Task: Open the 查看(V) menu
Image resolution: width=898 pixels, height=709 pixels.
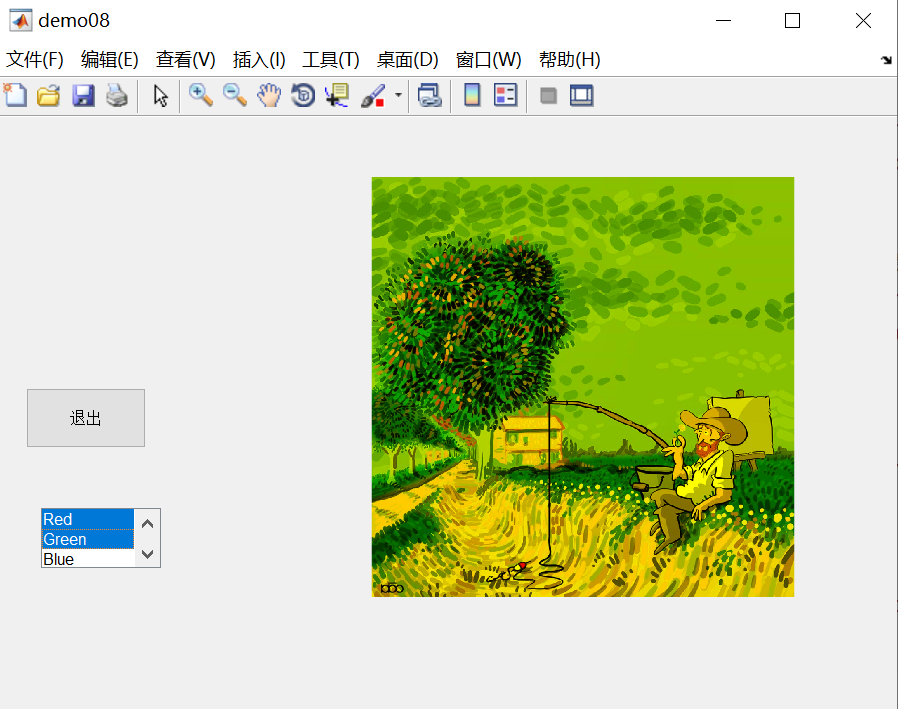Action: tap(186, 60)
